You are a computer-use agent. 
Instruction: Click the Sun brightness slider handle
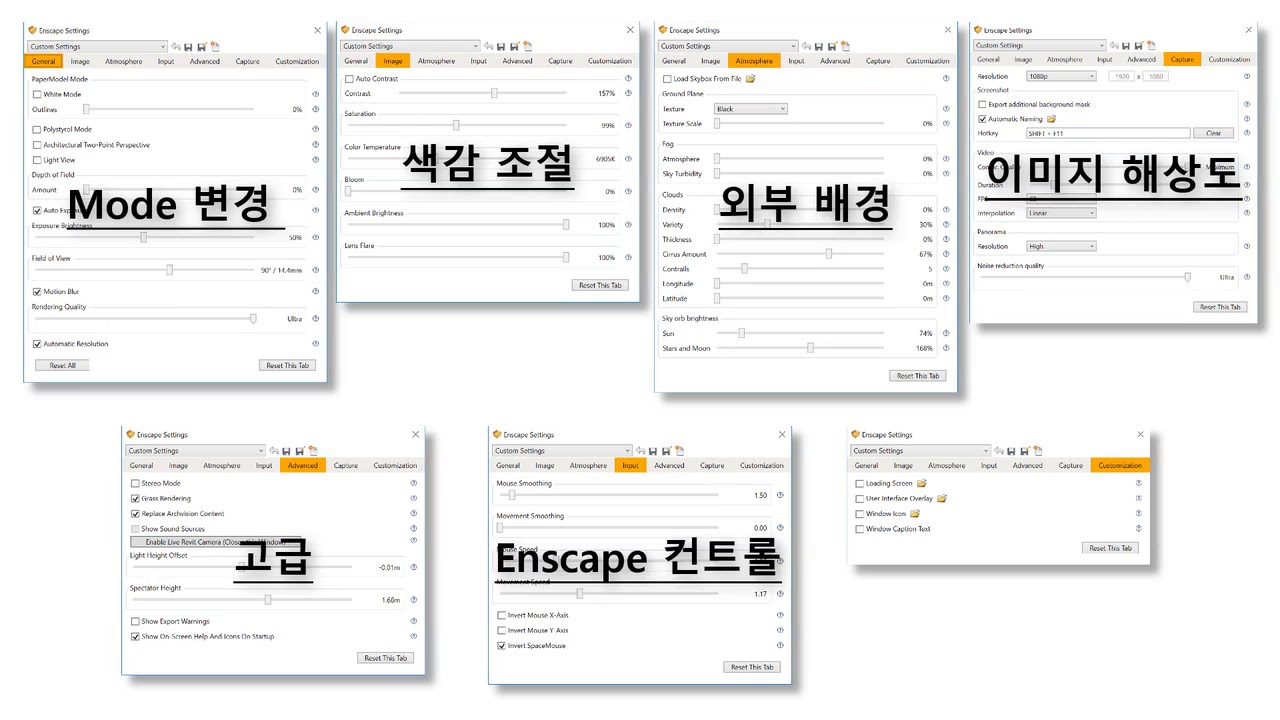741,333
